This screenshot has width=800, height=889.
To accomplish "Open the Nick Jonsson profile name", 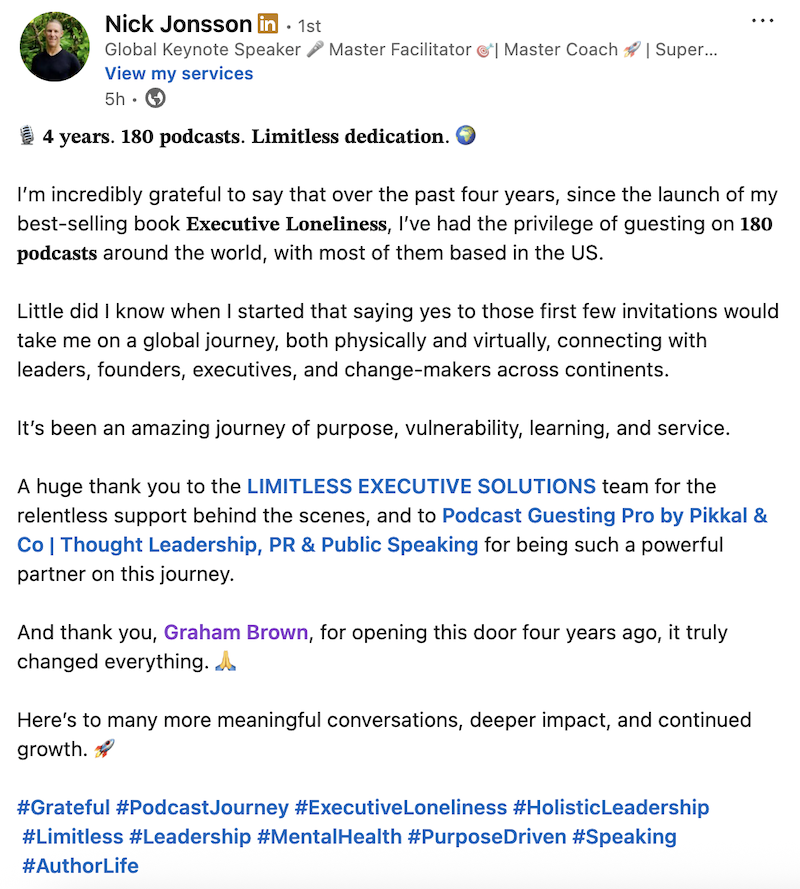I will [x=178, y=24].
